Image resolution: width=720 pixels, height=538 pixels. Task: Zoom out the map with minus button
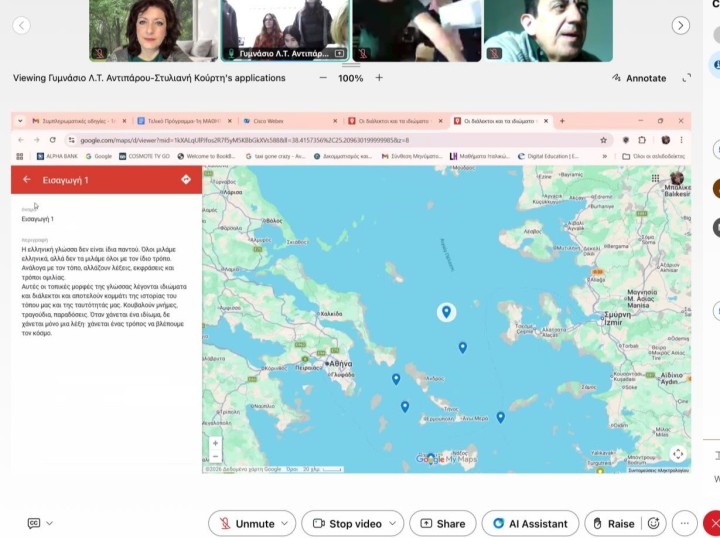(x=215, y=457)
